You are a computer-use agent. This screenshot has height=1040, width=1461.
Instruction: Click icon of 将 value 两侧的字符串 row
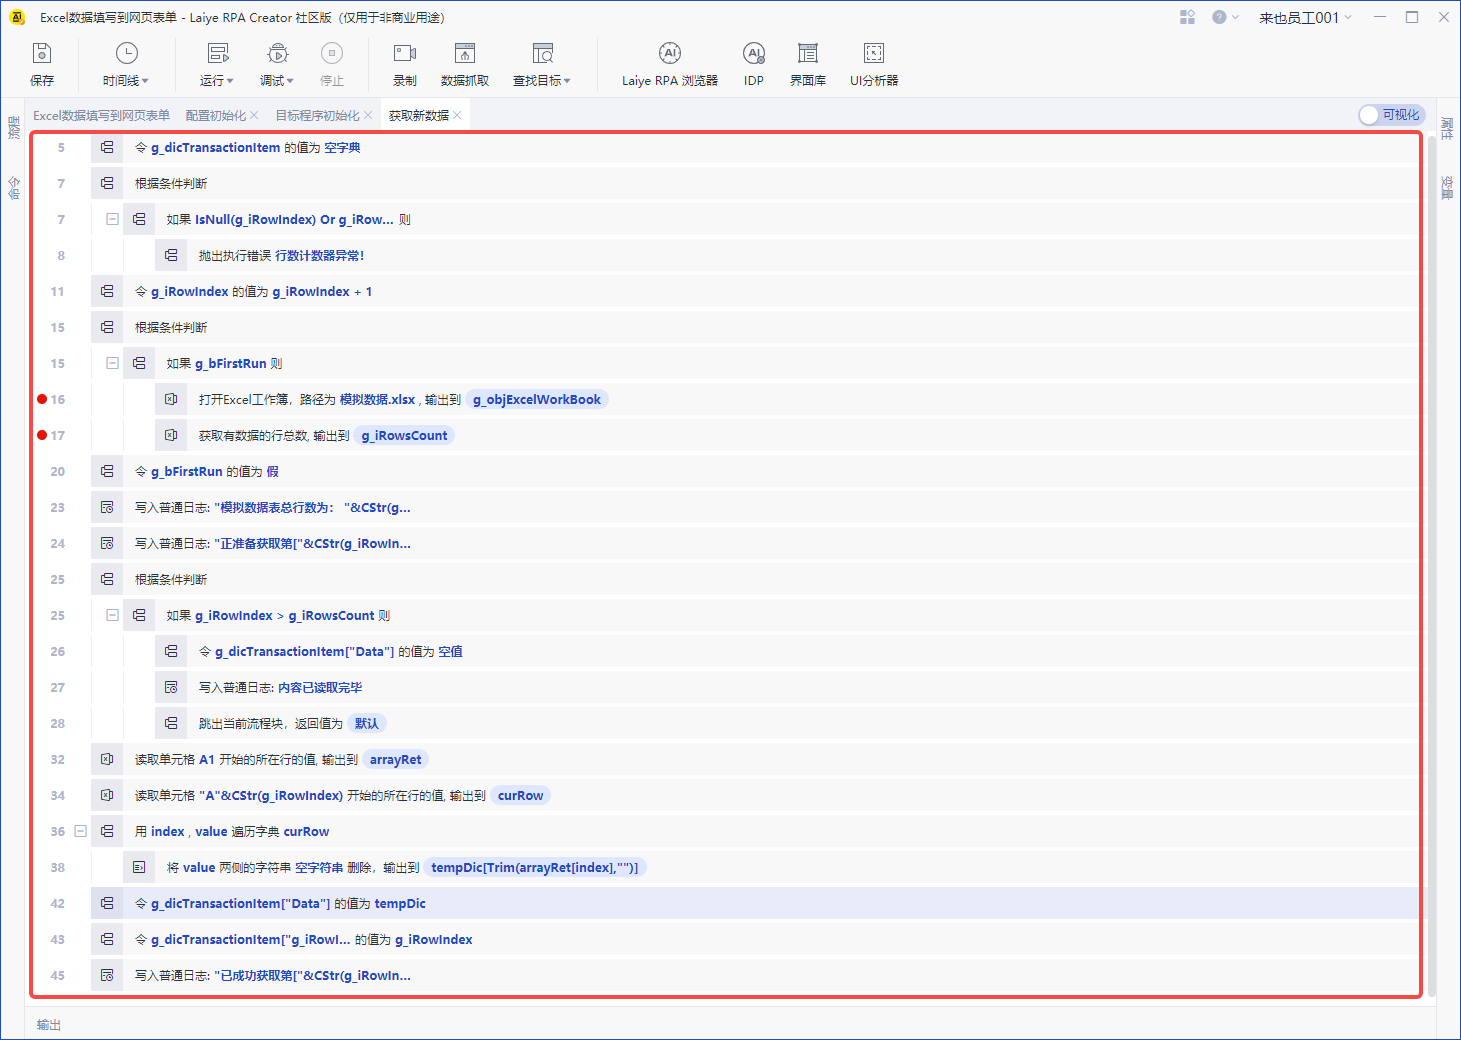click(139, 867)
